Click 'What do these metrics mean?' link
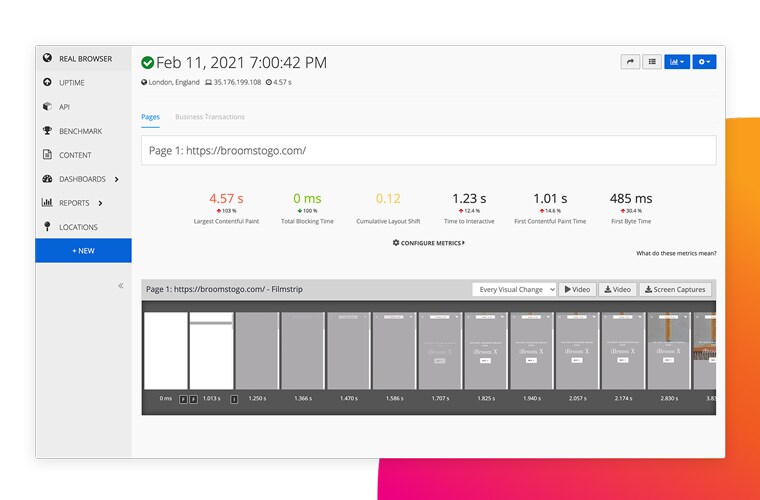The height and width of the screenshot is (500, 760). coord(676,253)
